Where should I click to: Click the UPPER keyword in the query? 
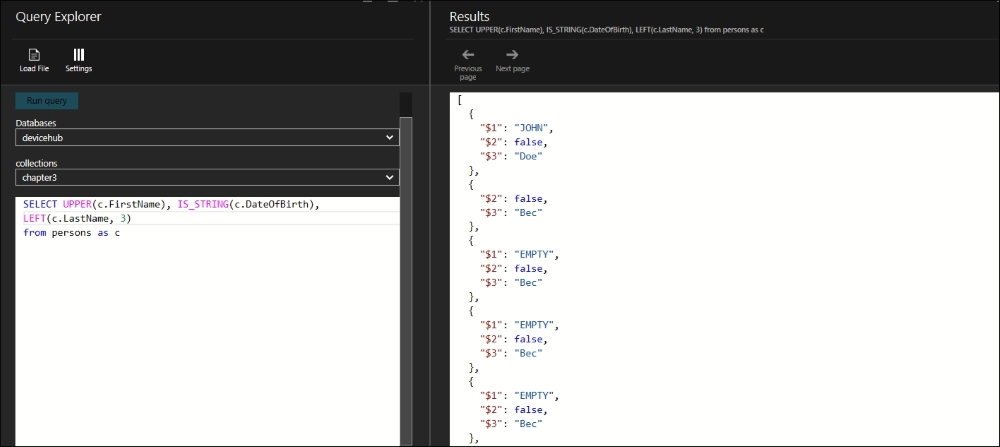[x=77, y=205]
